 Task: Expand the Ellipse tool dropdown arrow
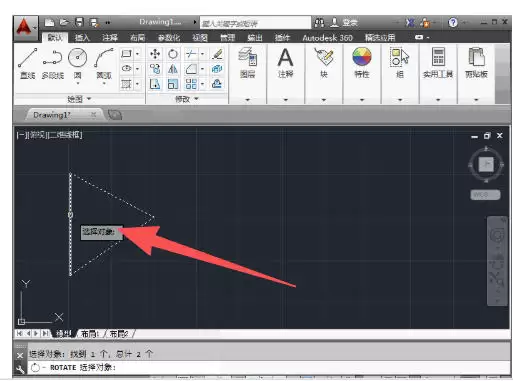tap(137, 69)
